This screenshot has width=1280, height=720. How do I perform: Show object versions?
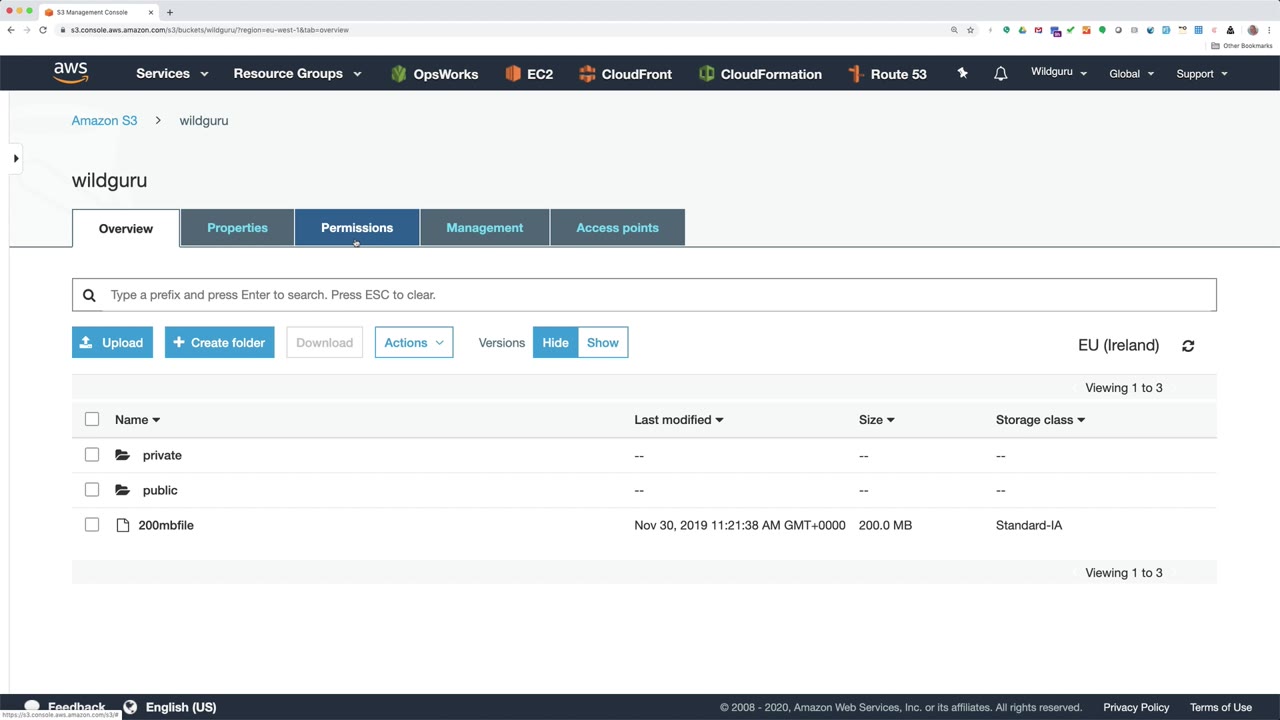603,343
